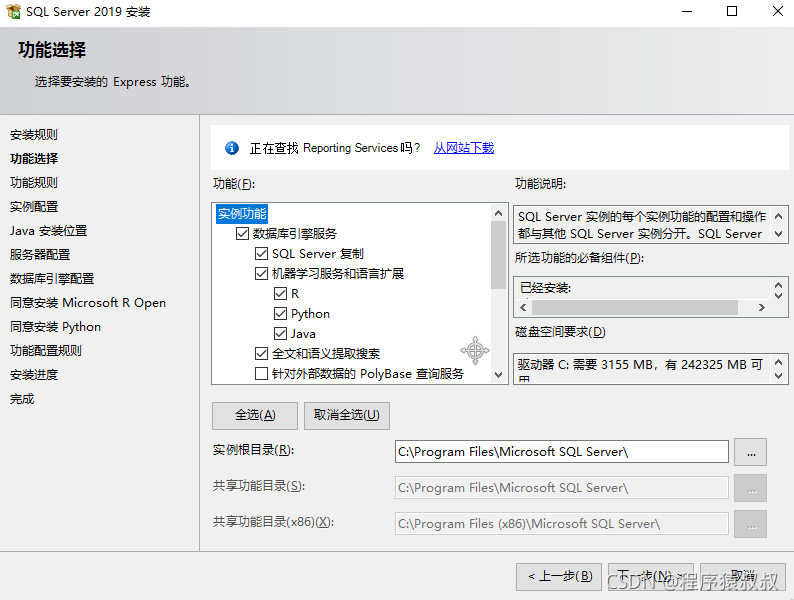Toggle the 数据库引擎服务 checkbox
Screen dimensions: 794x600
click(x=243, y=233)
